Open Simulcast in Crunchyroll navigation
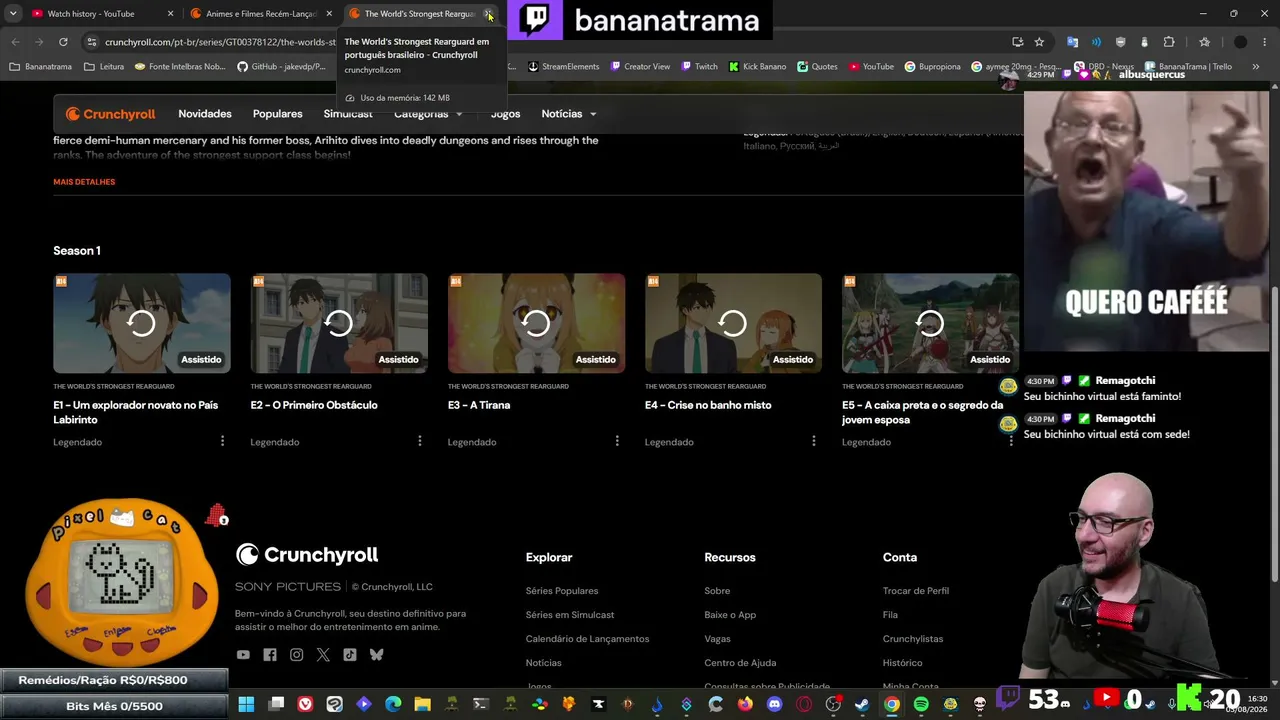This screenshot has width=1280, height=720. 348,114
